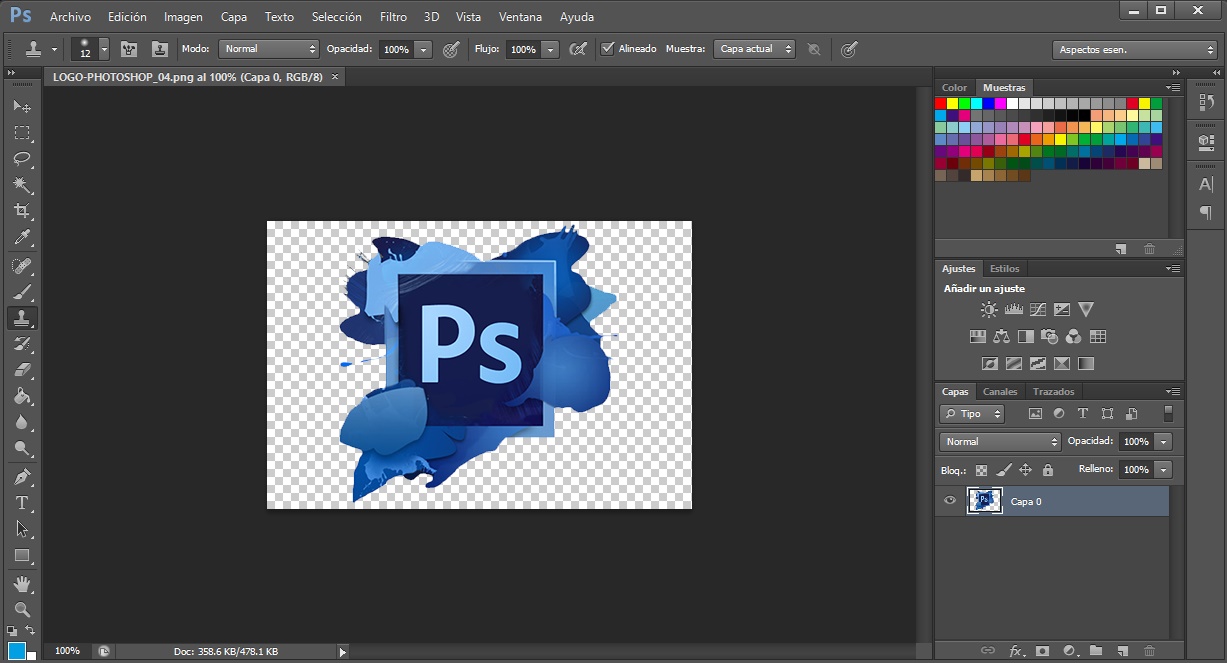The height and width of the screenshot is (663, 1227).
Task: Open the Filtro menu
Action: click(x=394, y=17)
